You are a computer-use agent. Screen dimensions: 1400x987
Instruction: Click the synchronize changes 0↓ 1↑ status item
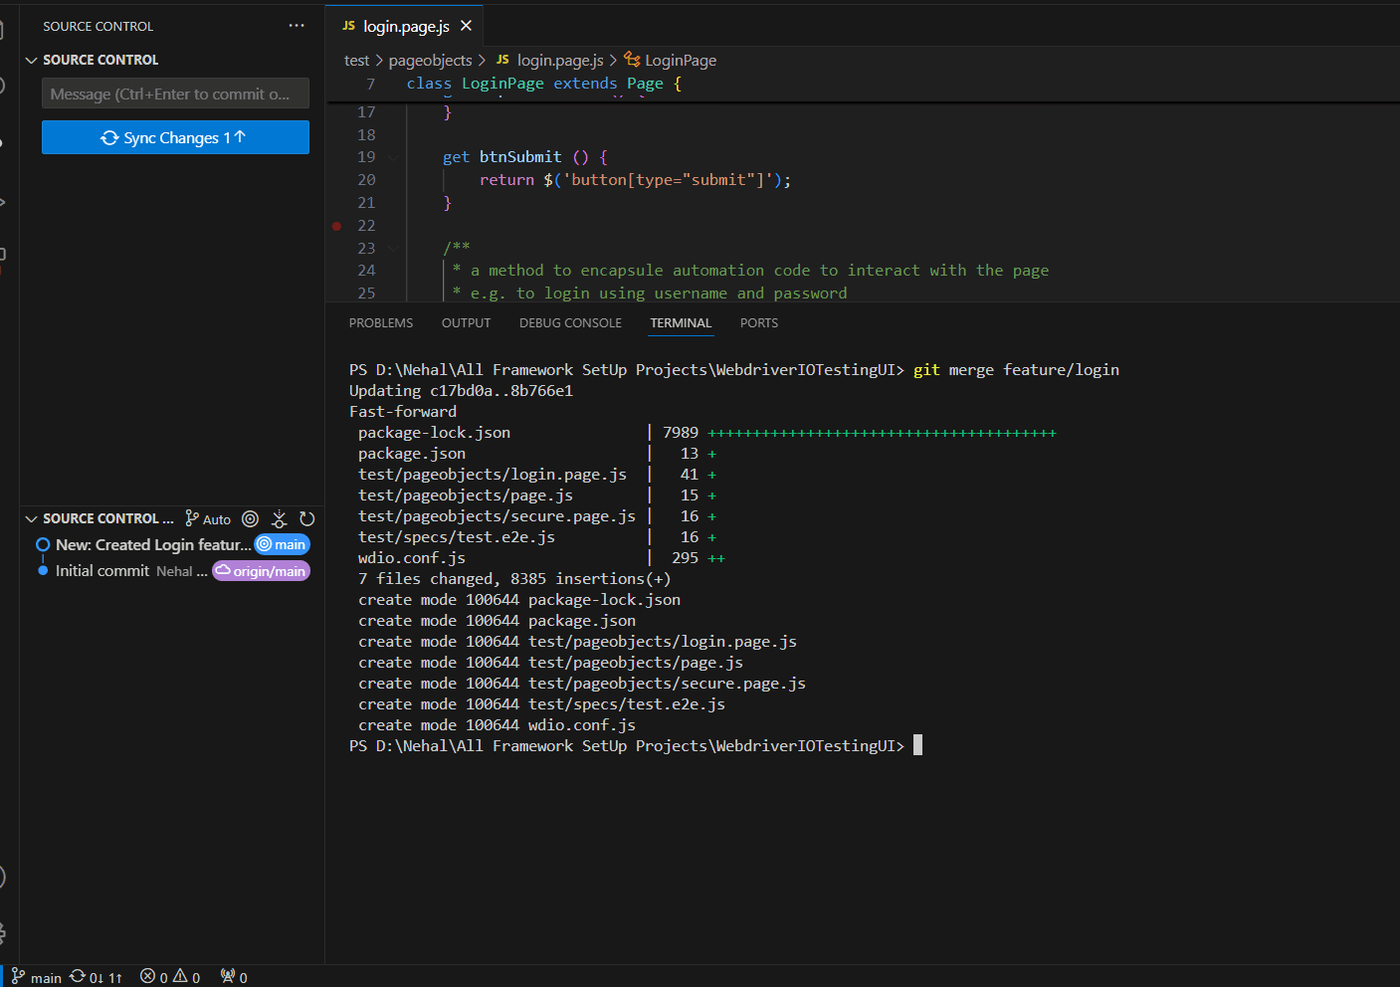[96, 977]
